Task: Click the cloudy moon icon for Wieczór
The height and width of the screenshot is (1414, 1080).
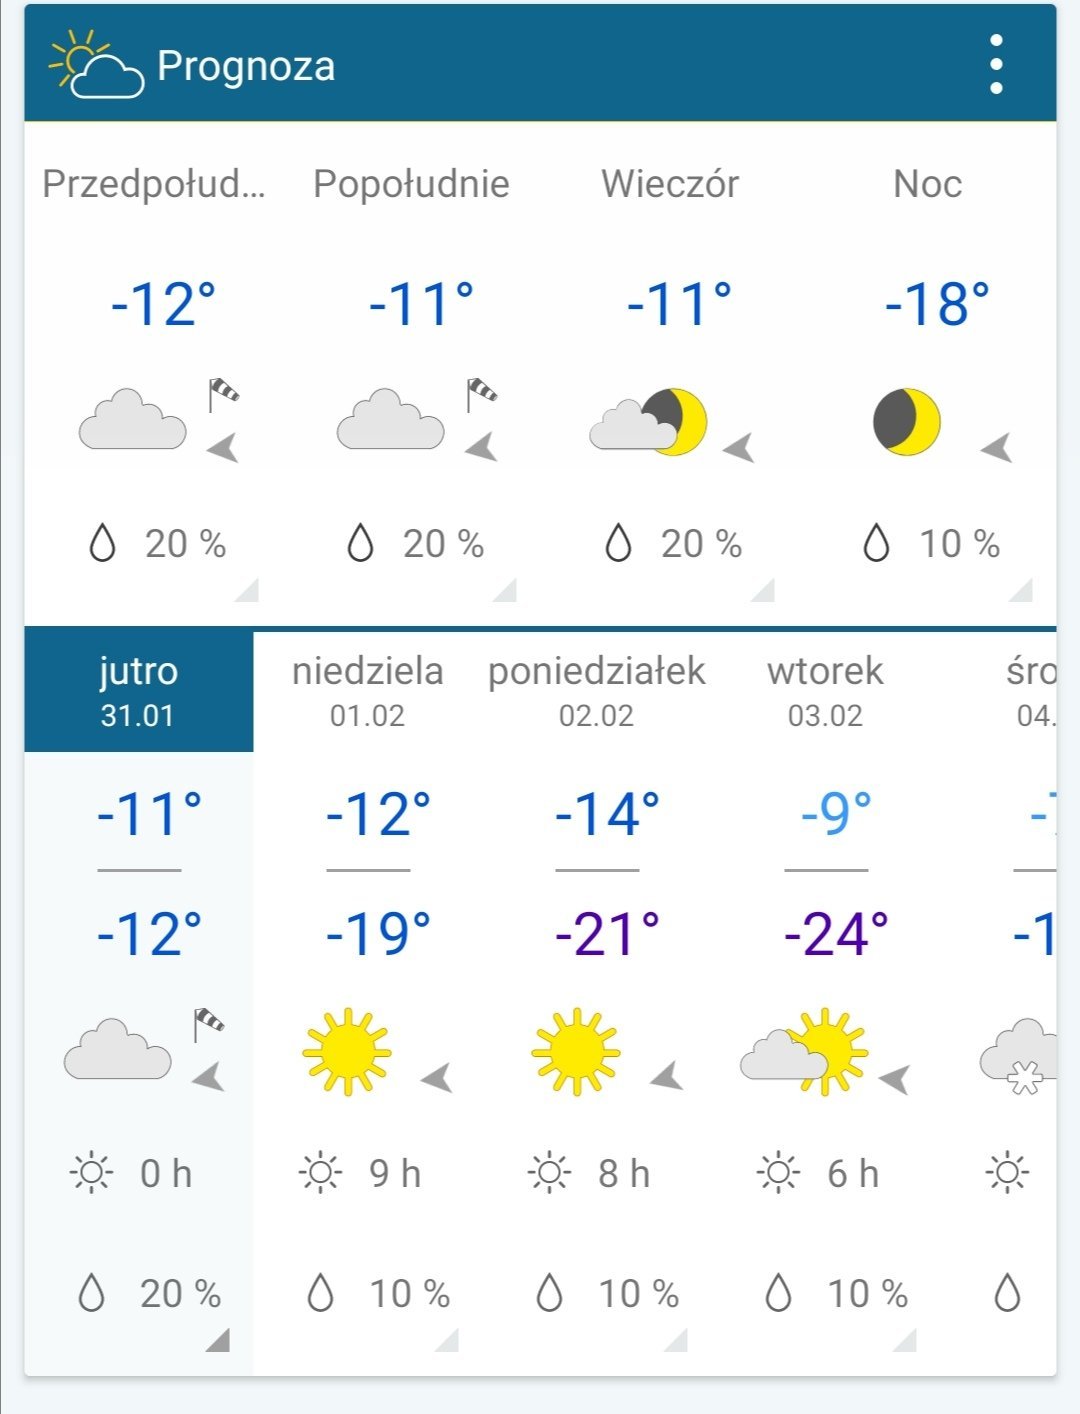Action: 649,422
